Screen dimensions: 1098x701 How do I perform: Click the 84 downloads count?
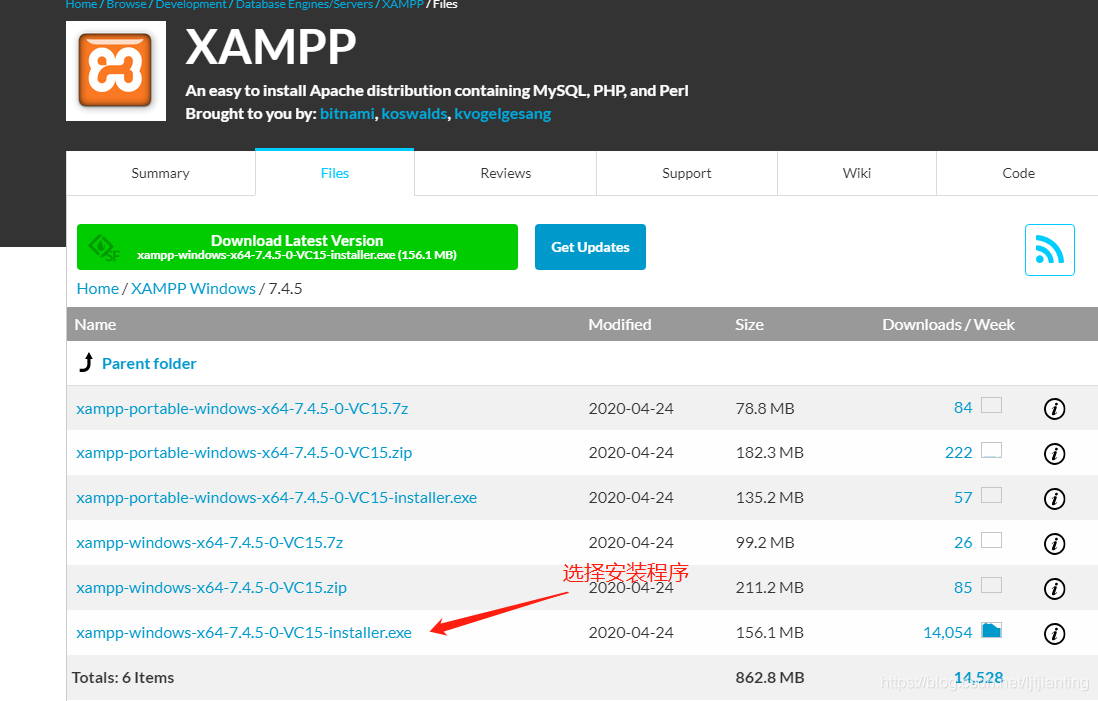963,408
